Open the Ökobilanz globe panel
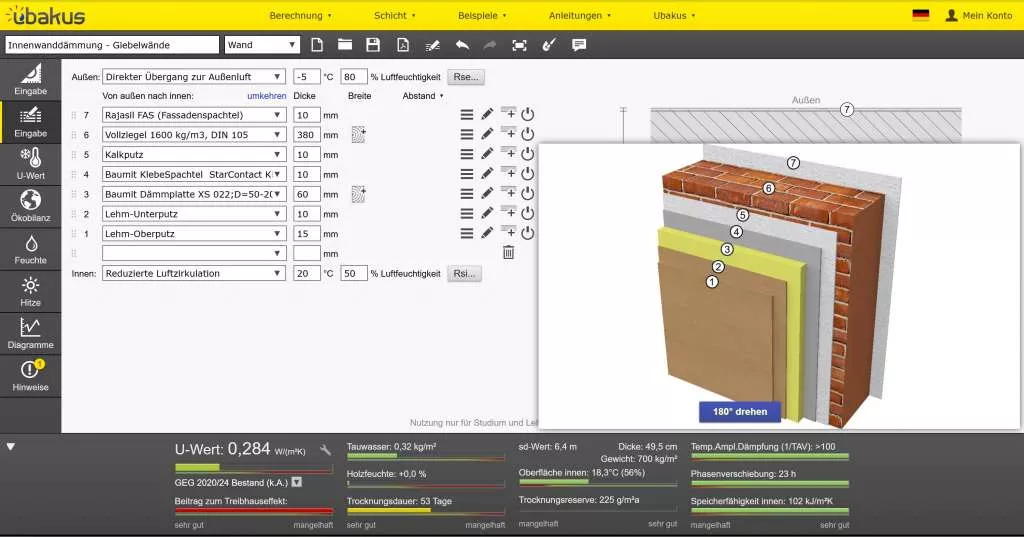 click(30, 205)
